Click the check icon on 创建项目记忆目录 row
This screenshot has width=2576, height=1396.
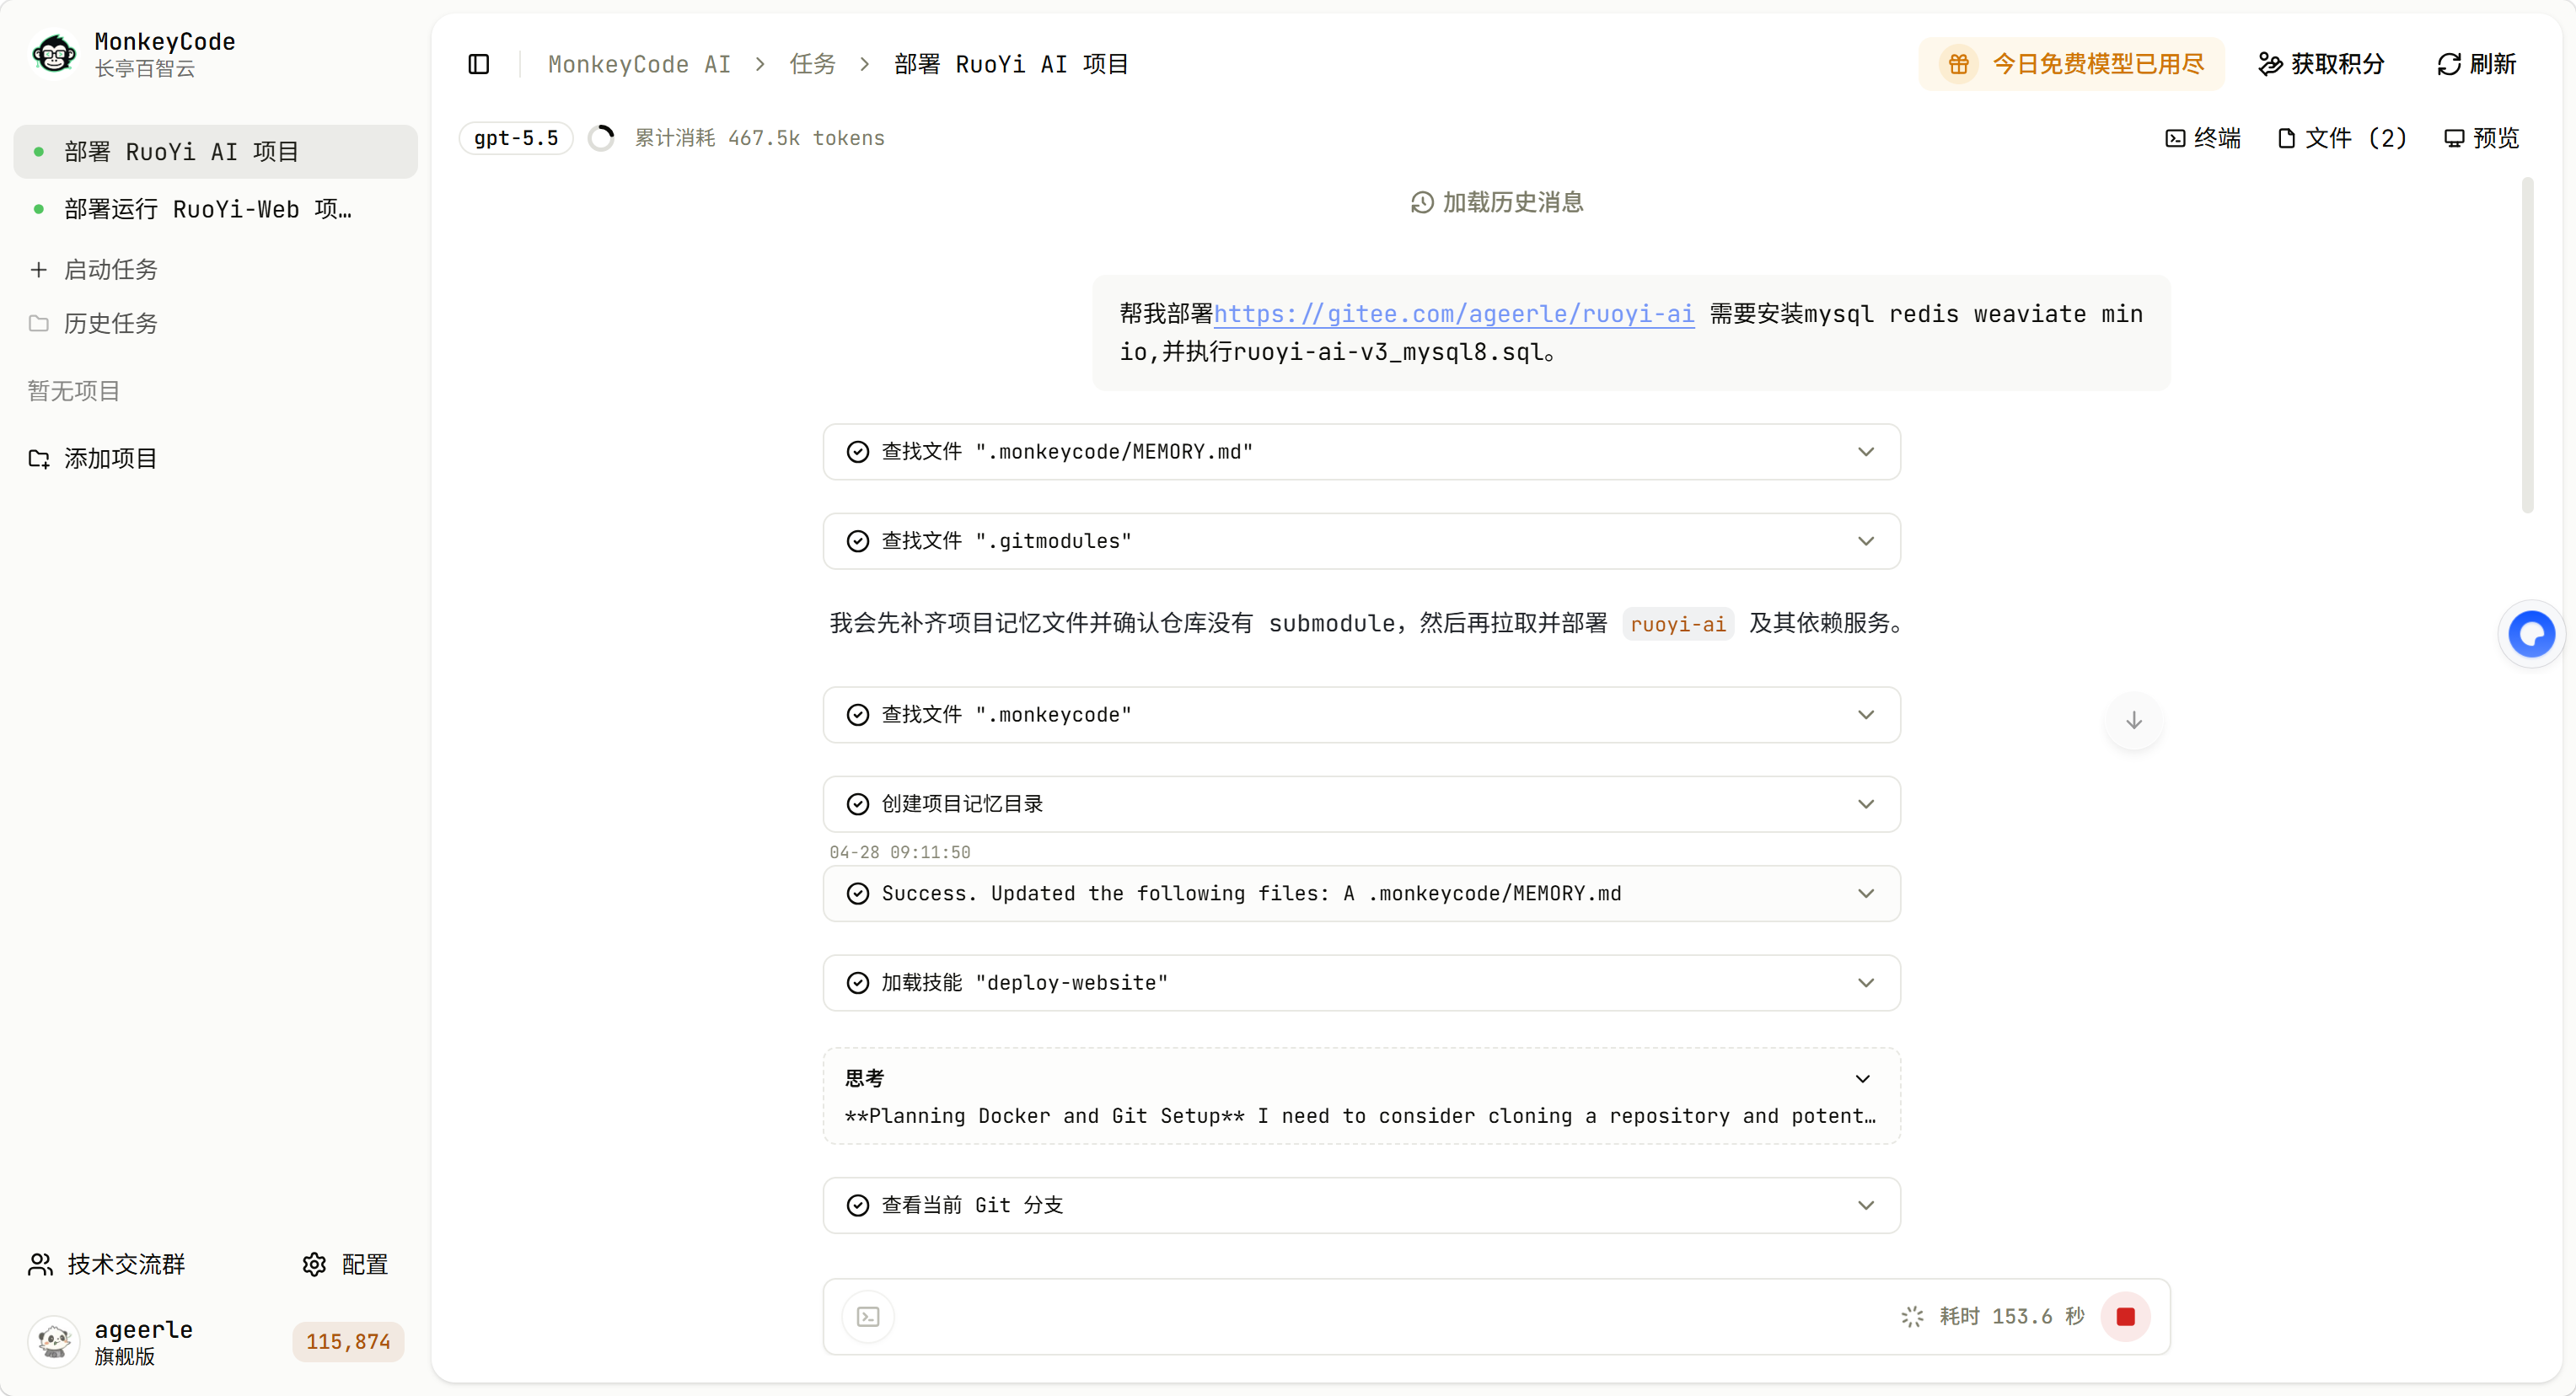pos(857,804)
